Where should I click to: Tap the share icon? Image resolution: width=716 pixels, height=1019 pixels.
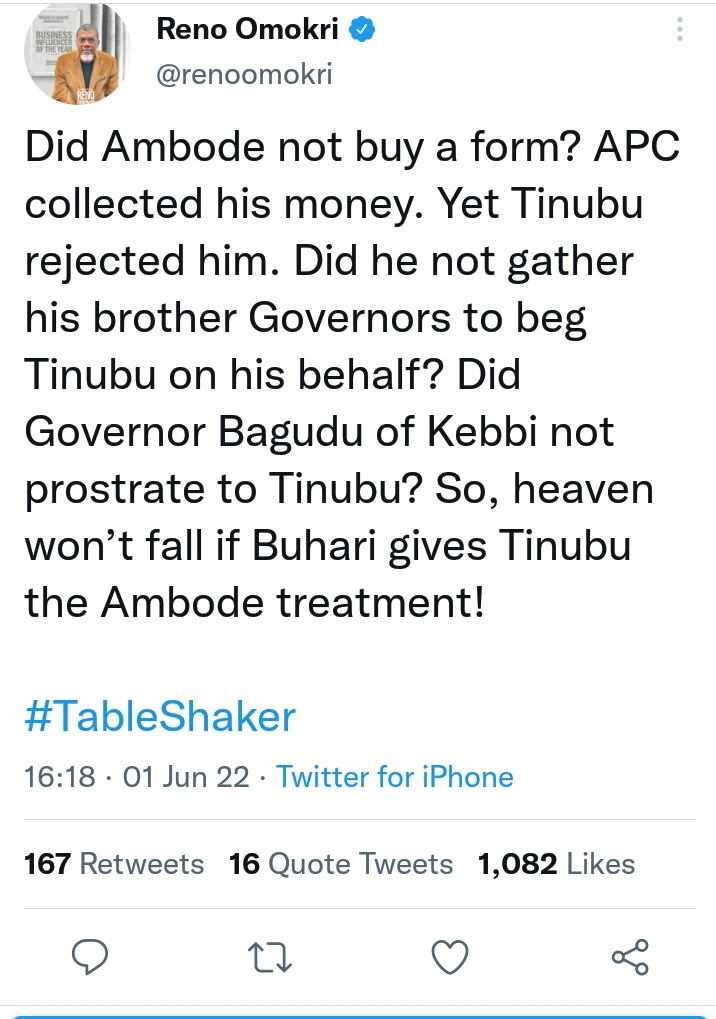(629, 958)
